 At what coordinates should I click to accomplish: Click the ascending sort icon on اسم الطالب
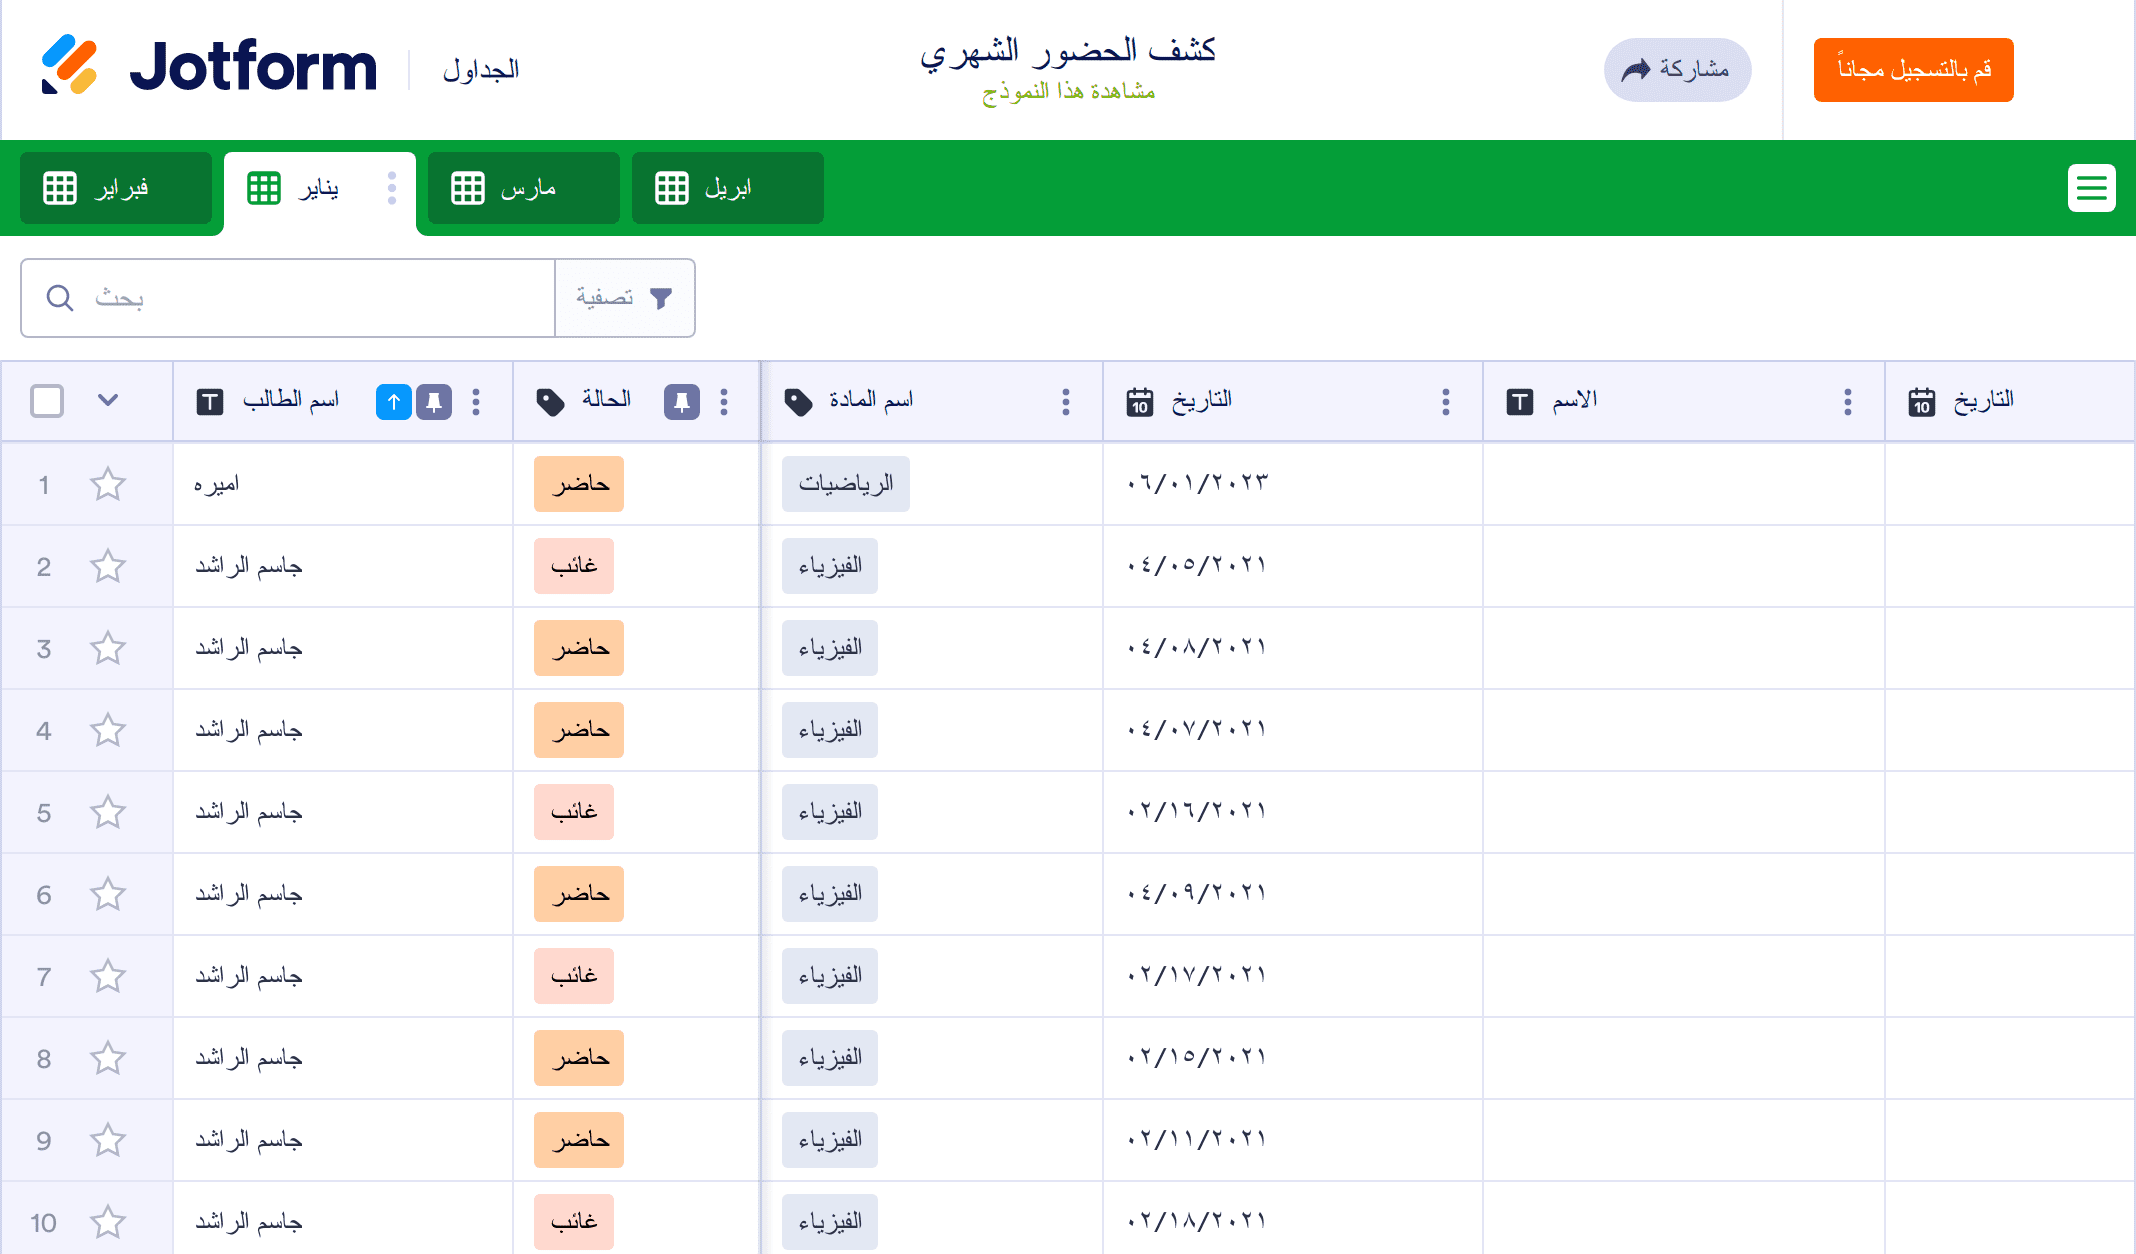point(393,402)
